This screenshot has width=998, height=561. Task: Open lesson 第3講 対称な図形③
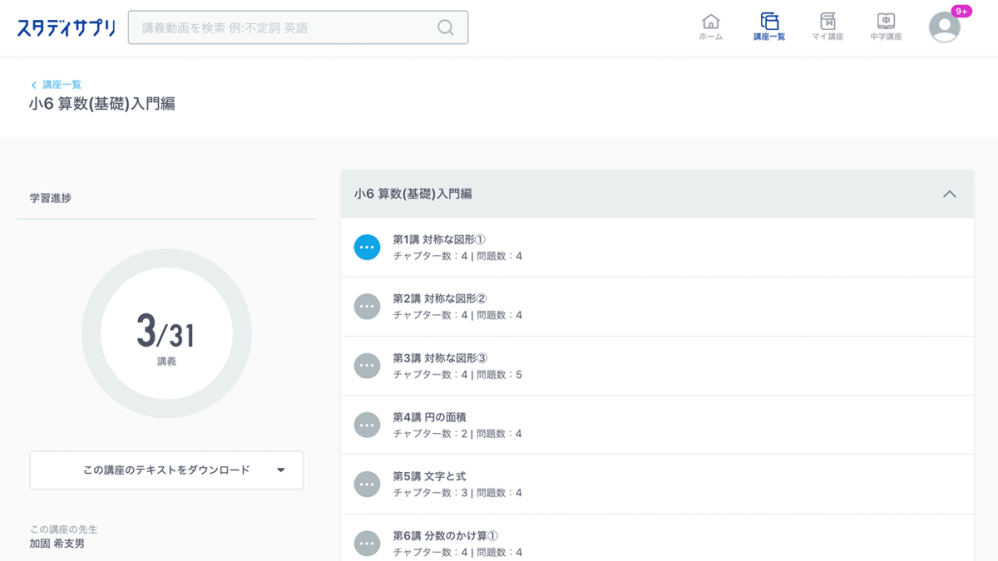(x=440, y=358)
